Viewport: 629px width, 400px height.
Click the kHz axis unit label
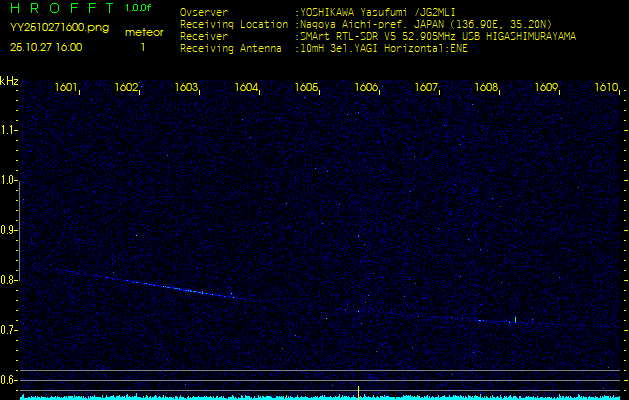pos(9,81)
